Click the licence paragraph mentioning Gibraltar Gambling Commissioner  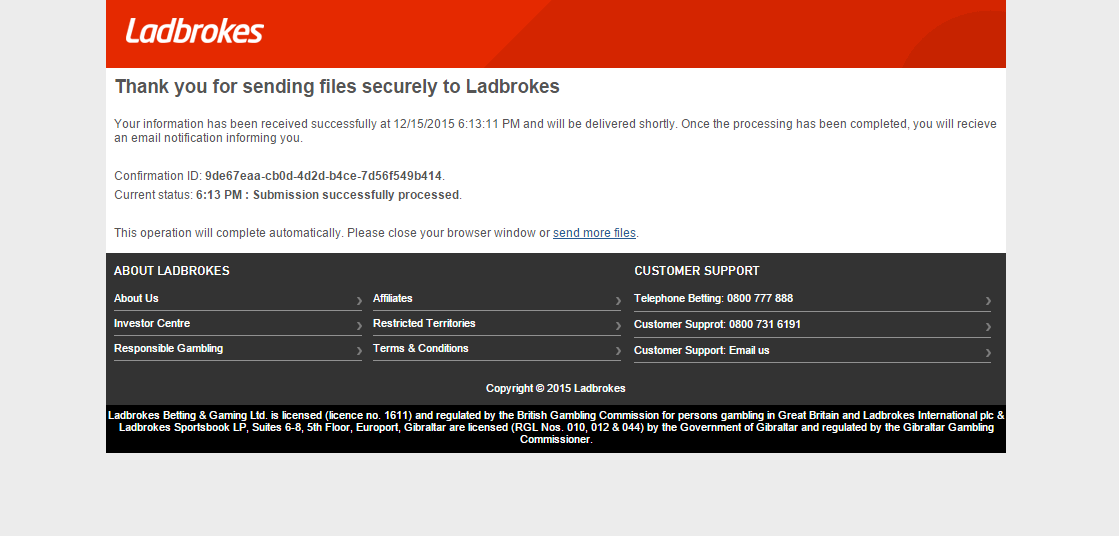(556, 427)
